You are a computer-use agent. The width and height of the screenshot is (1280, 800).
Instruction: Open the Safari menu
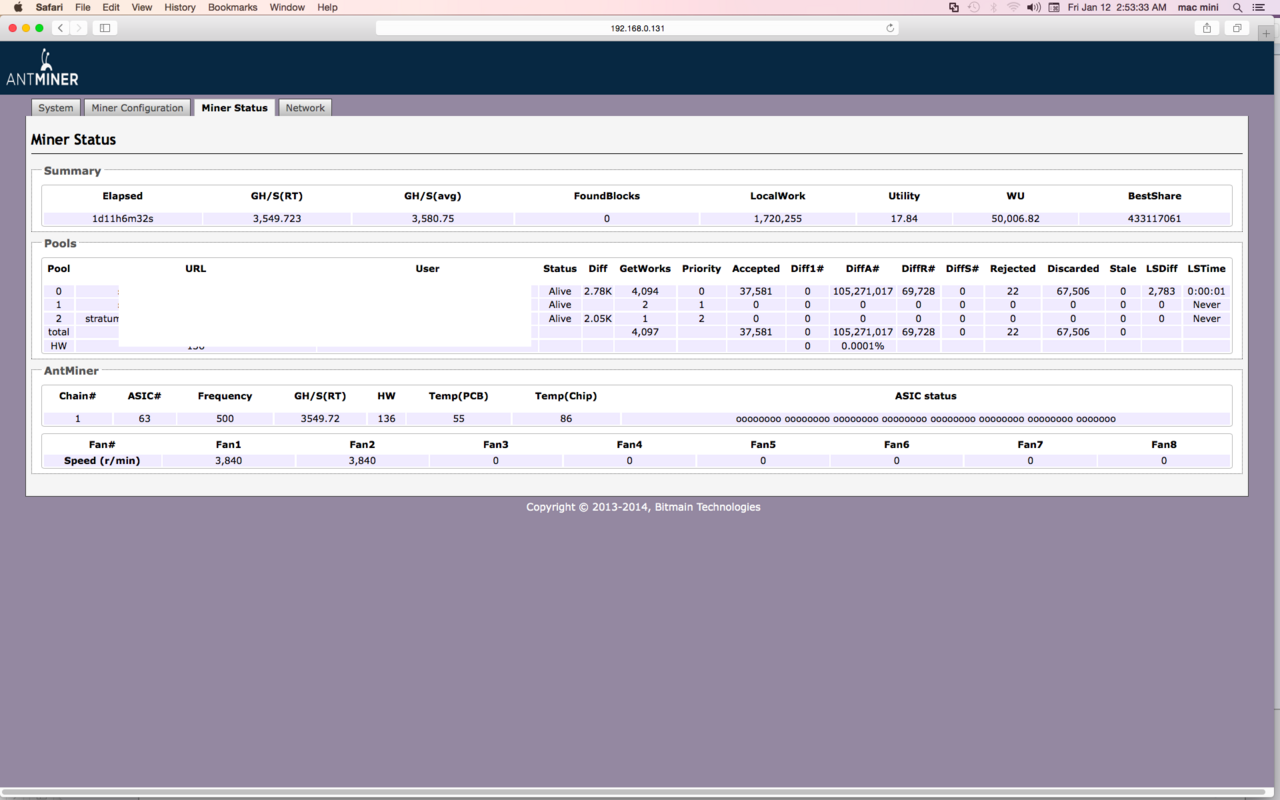coord(49,7)
